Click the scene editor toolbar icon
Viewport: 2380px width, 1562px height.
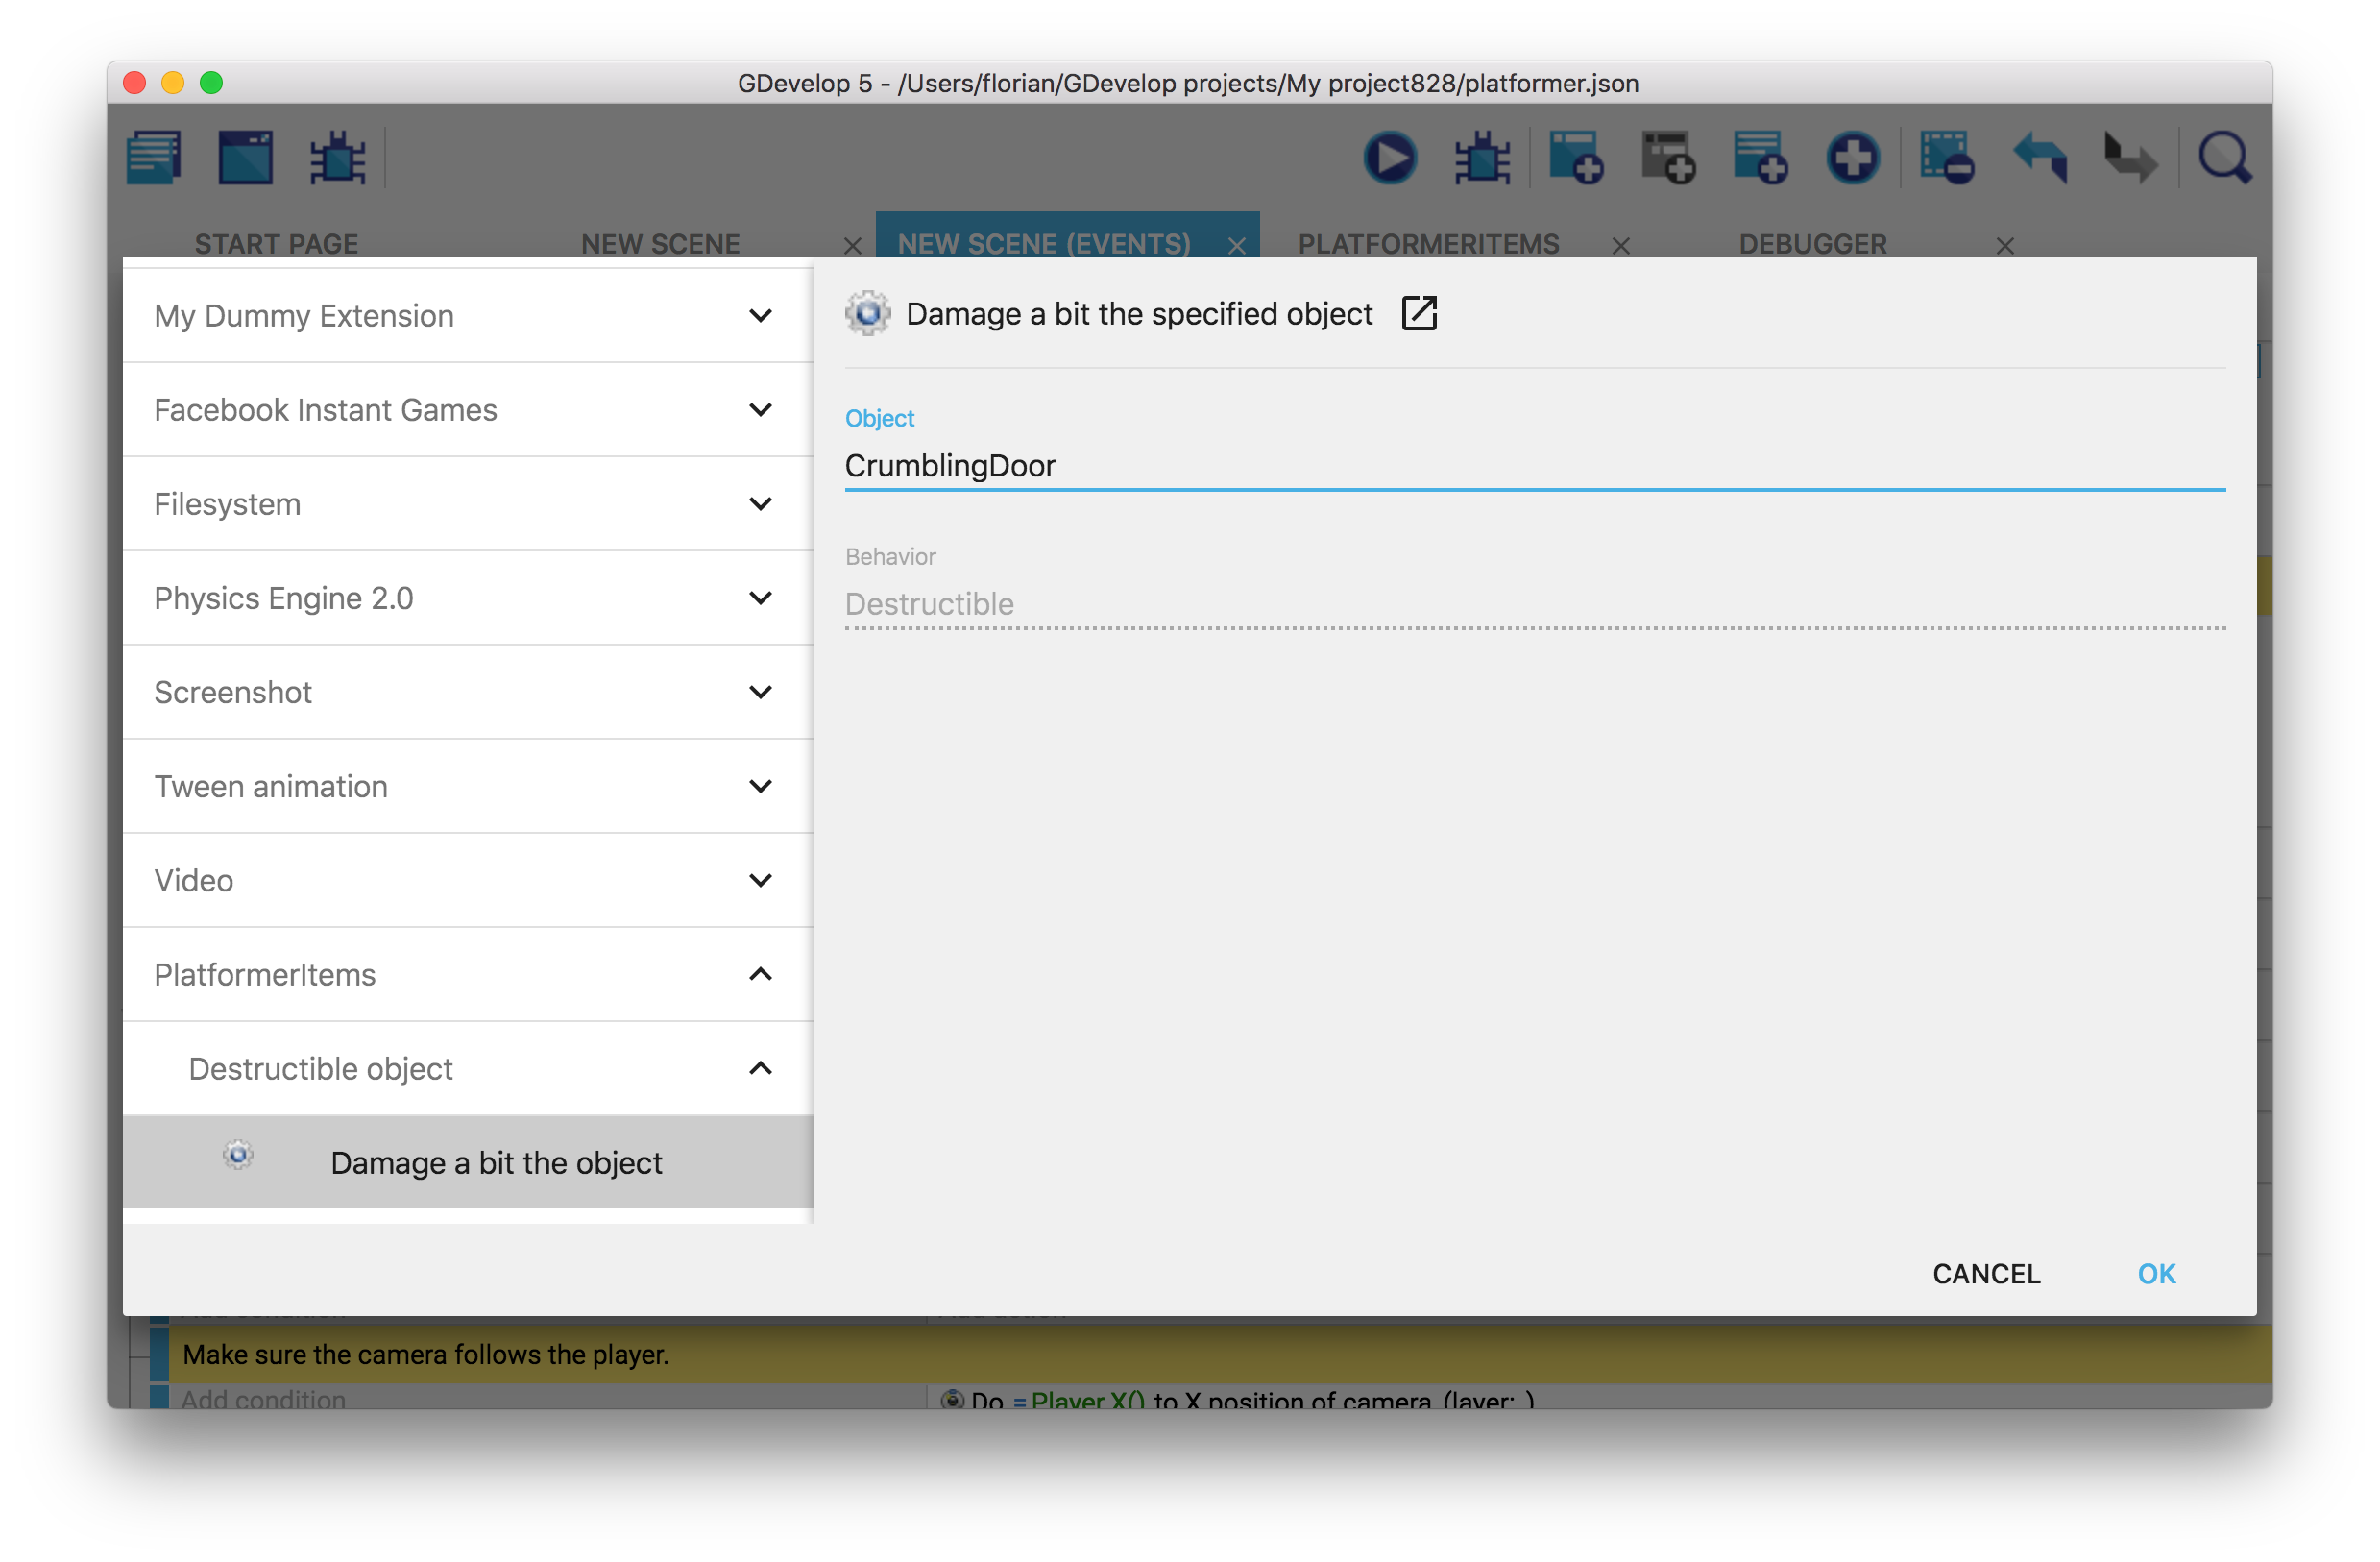coord(245,158)
